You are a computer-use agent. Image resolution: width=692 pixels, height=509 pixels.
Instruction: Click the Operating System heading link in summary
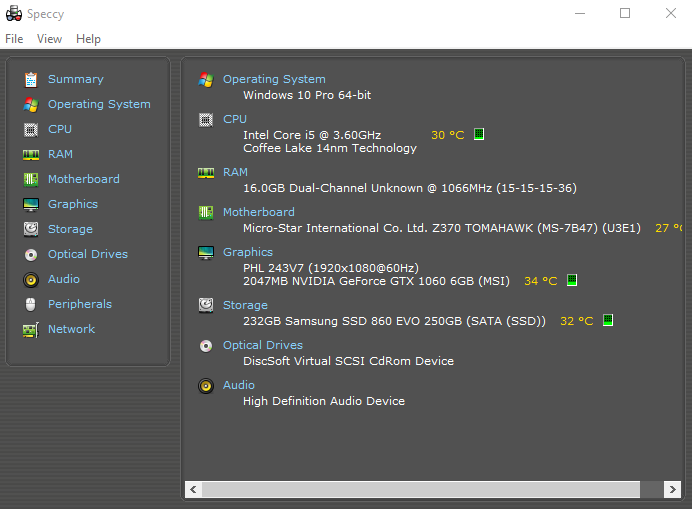pos(274,79)
